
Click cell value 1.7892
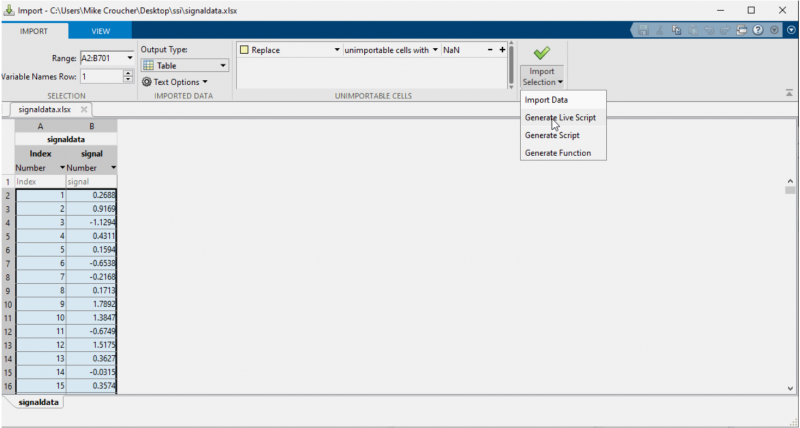92,304
